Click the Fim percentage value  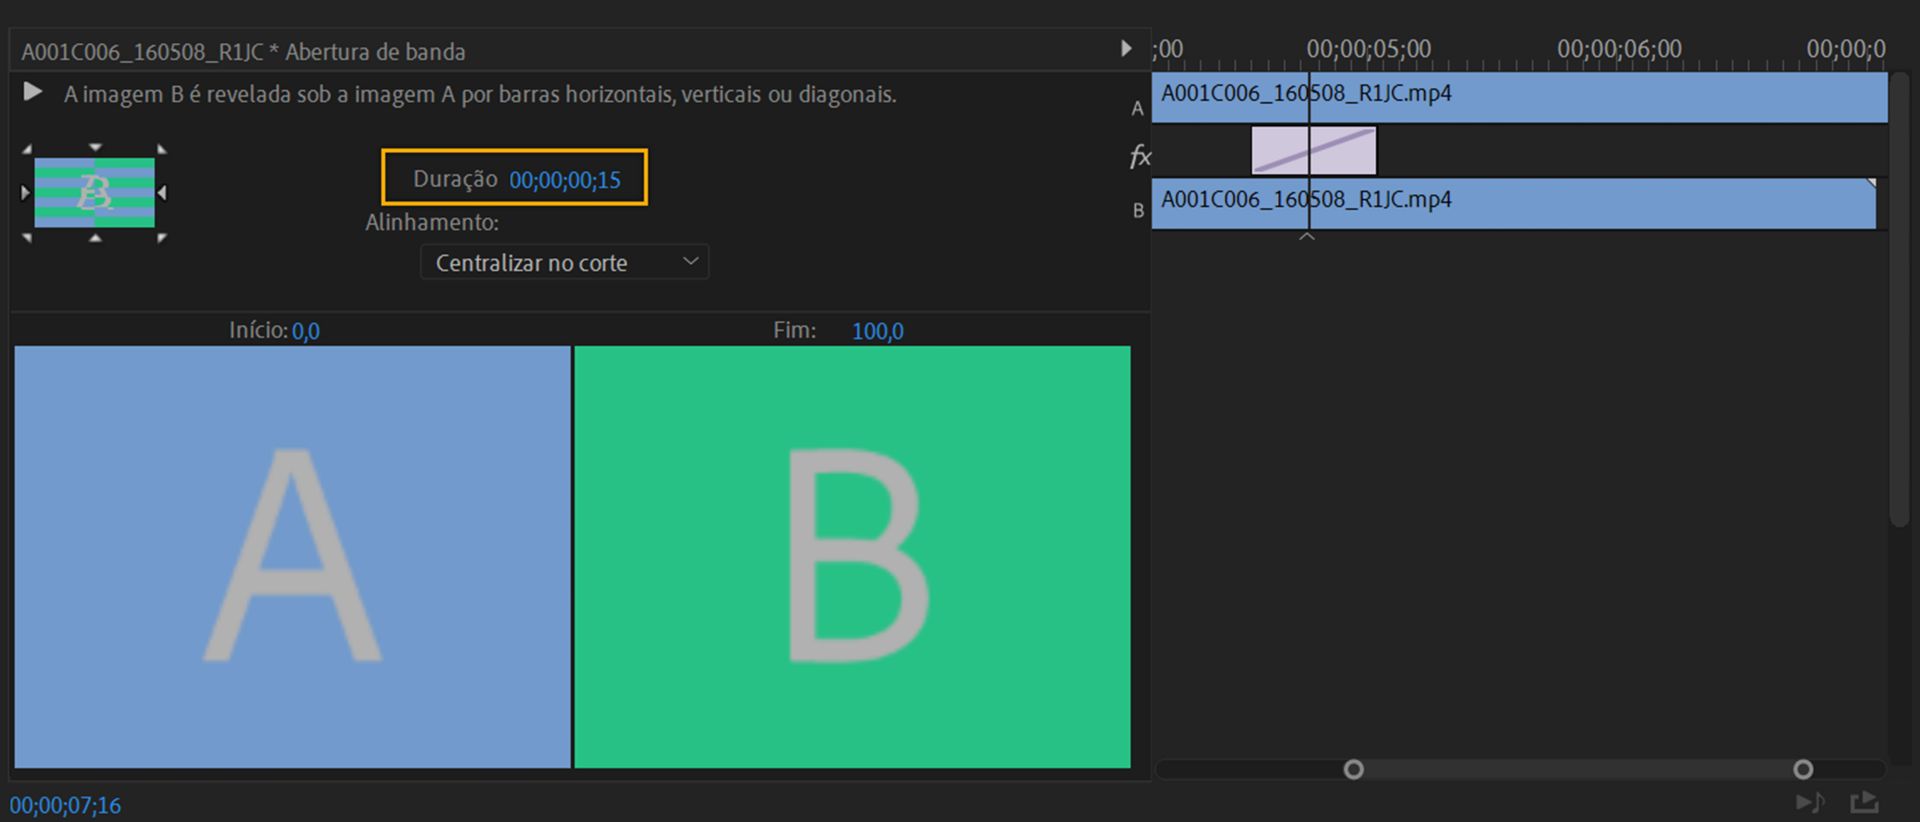[x=877, y=331]
